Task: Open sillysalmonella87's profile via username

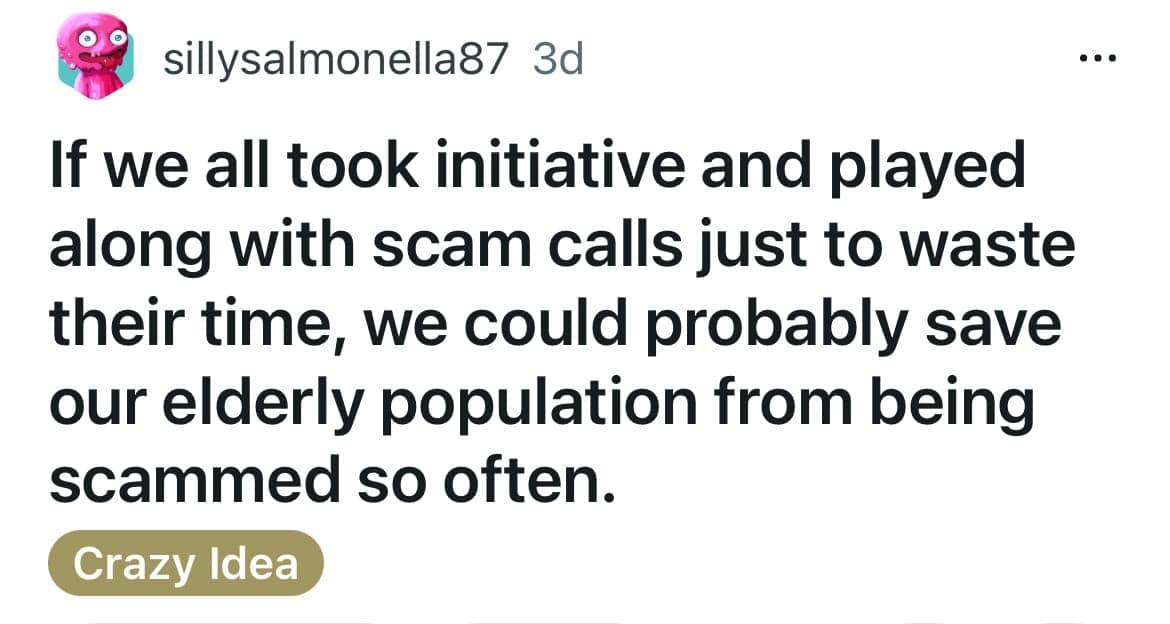Action: [x=335, y=58]
